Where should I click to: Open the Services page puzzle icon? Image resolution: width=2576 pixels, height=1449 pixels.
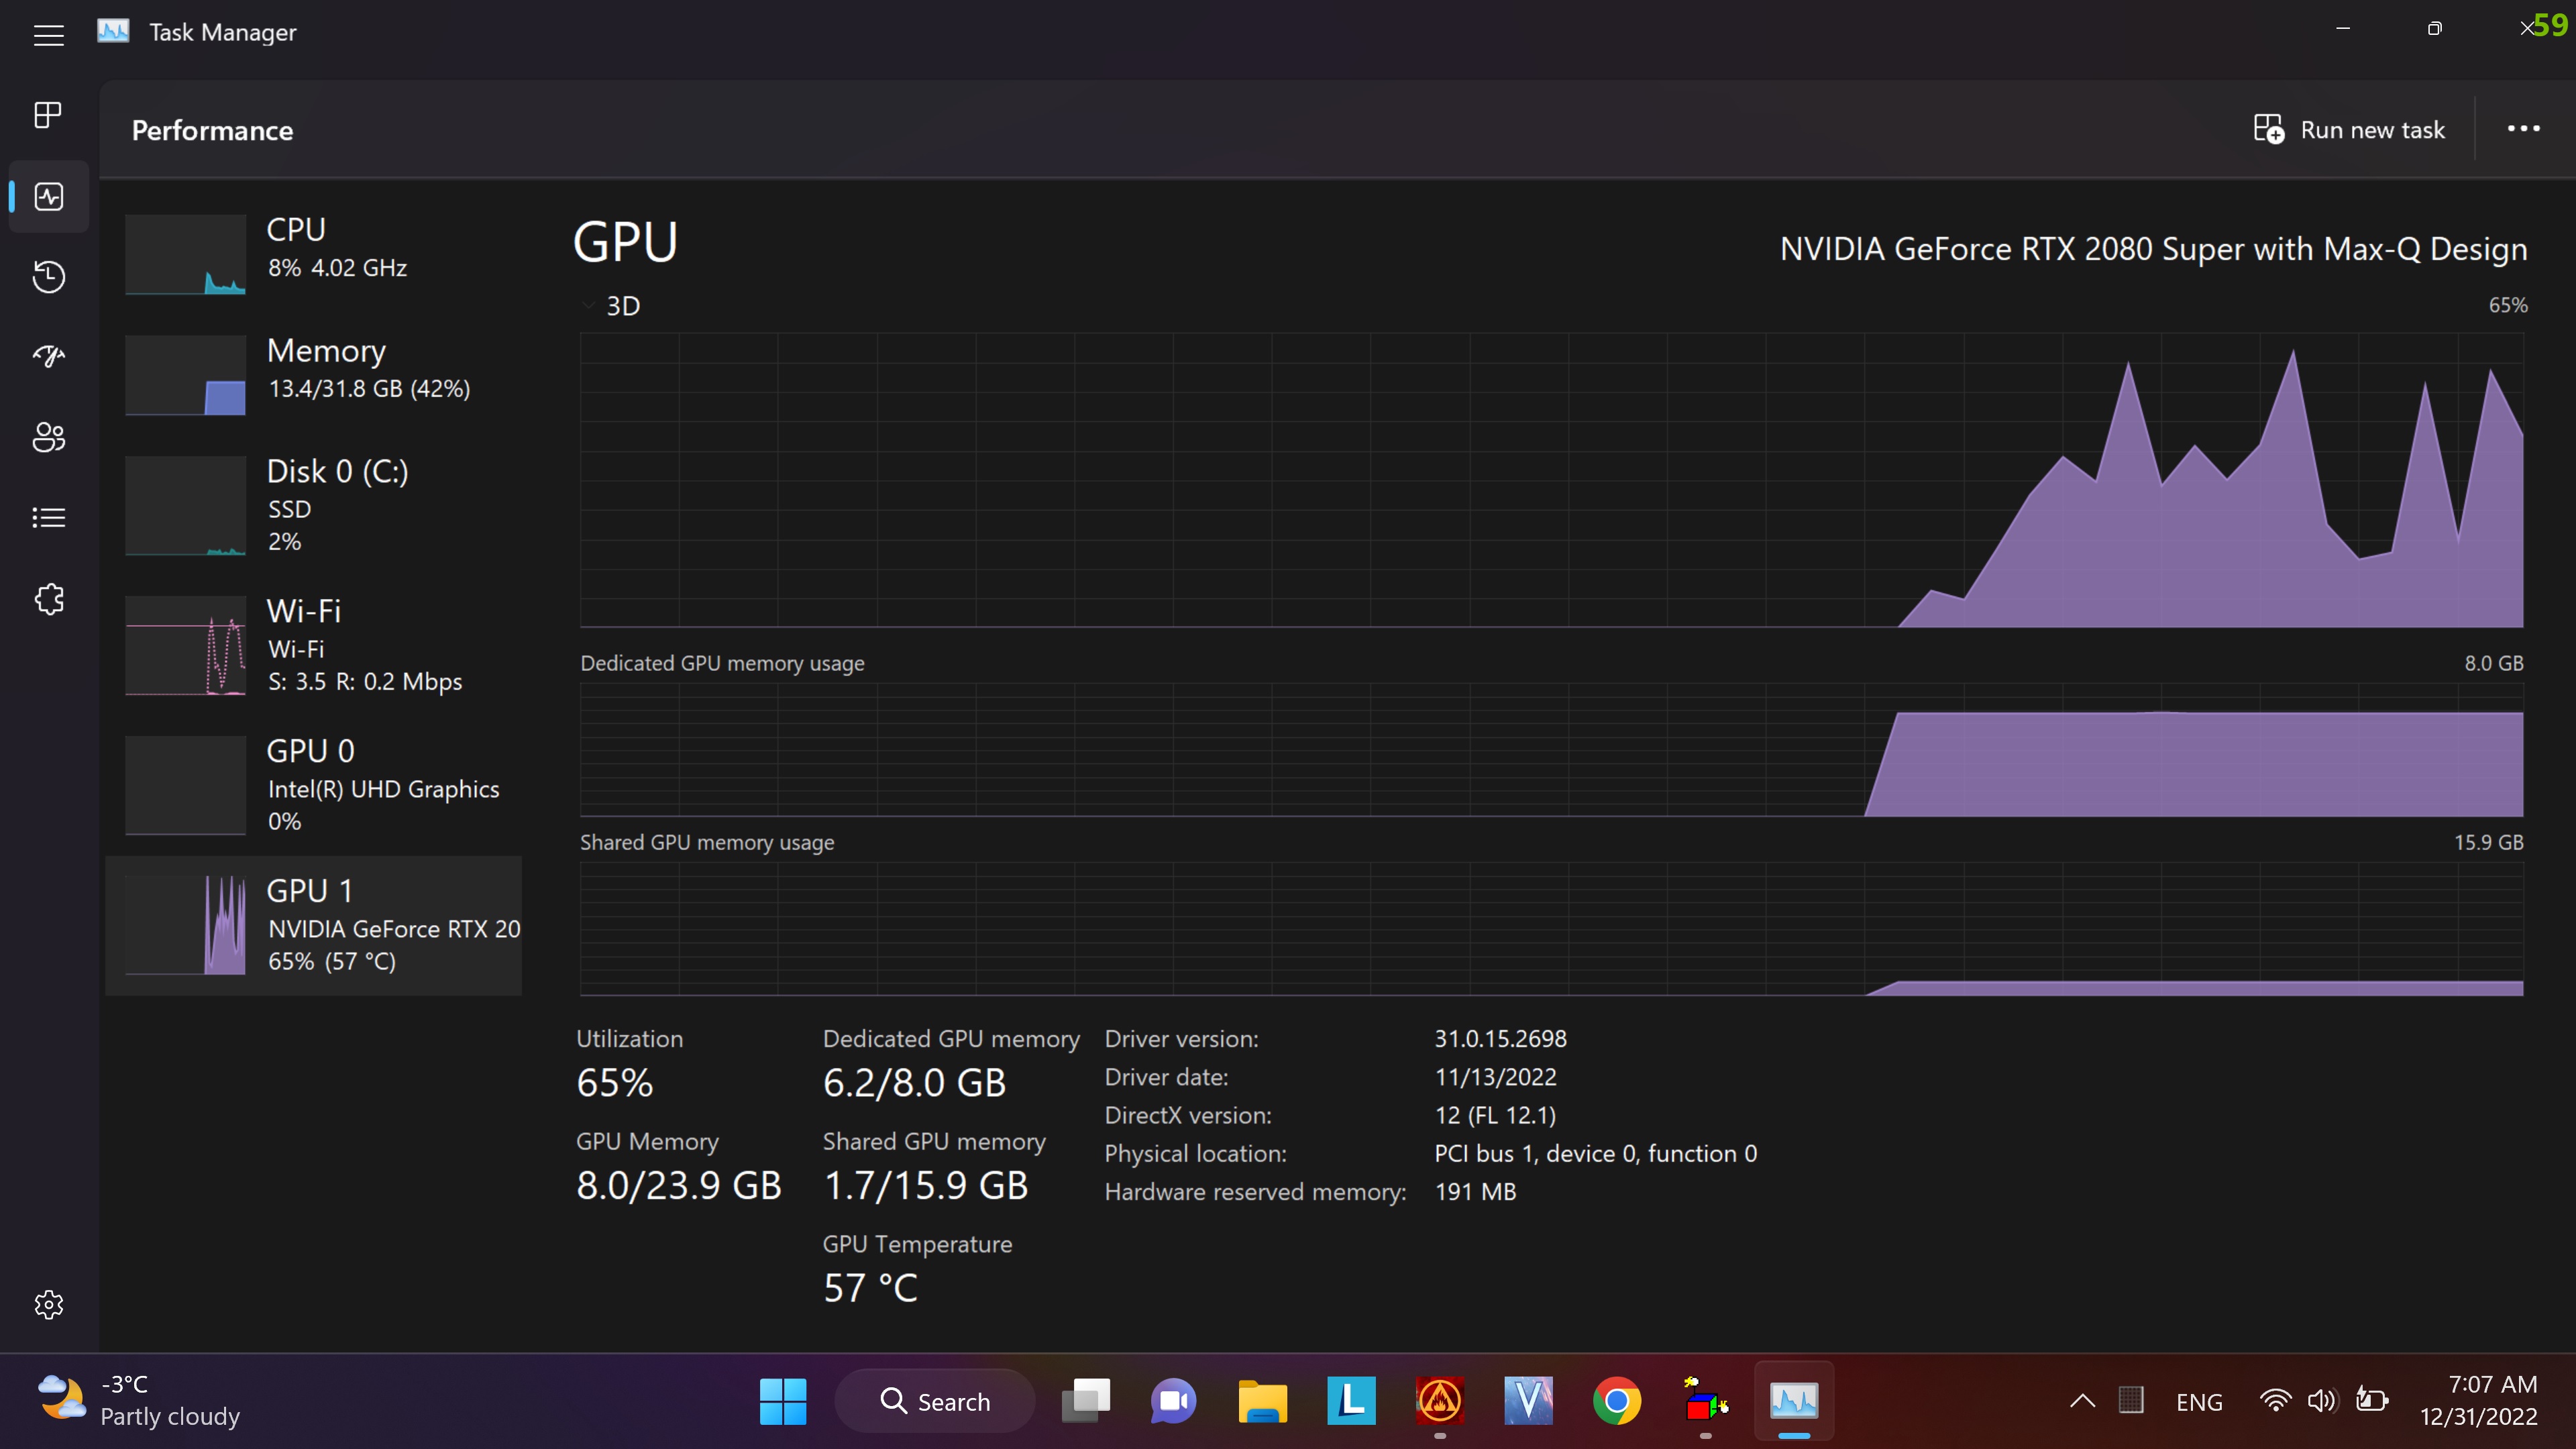tap(48, 599)
